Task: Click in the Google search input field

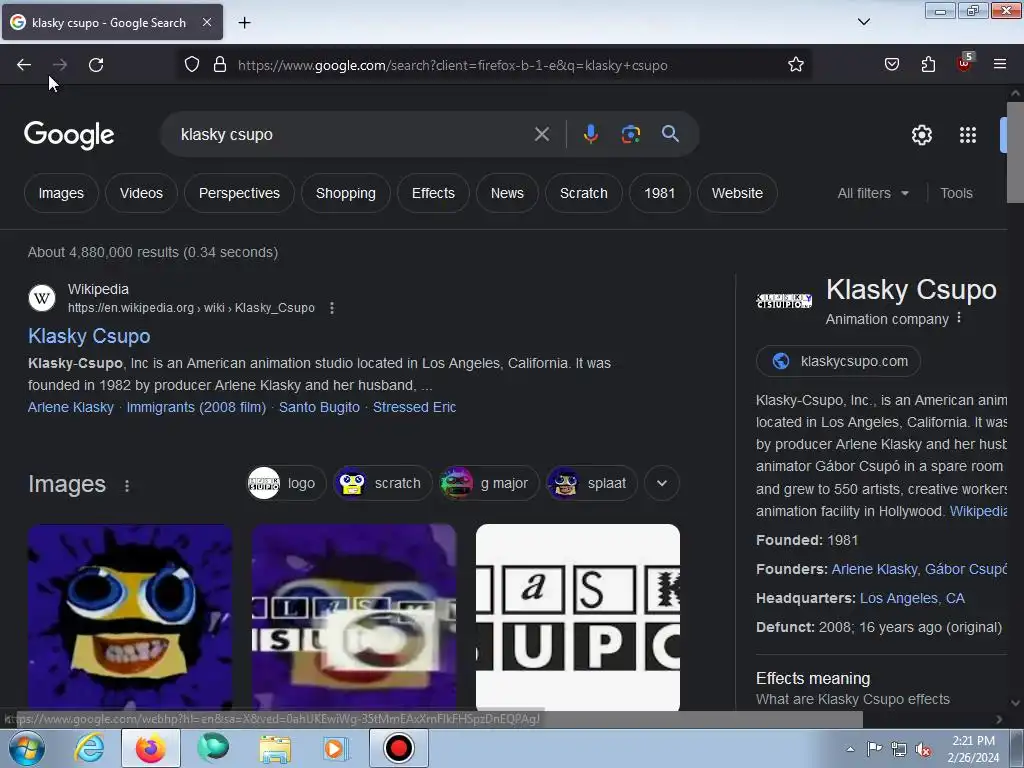Action: (353, 134)
